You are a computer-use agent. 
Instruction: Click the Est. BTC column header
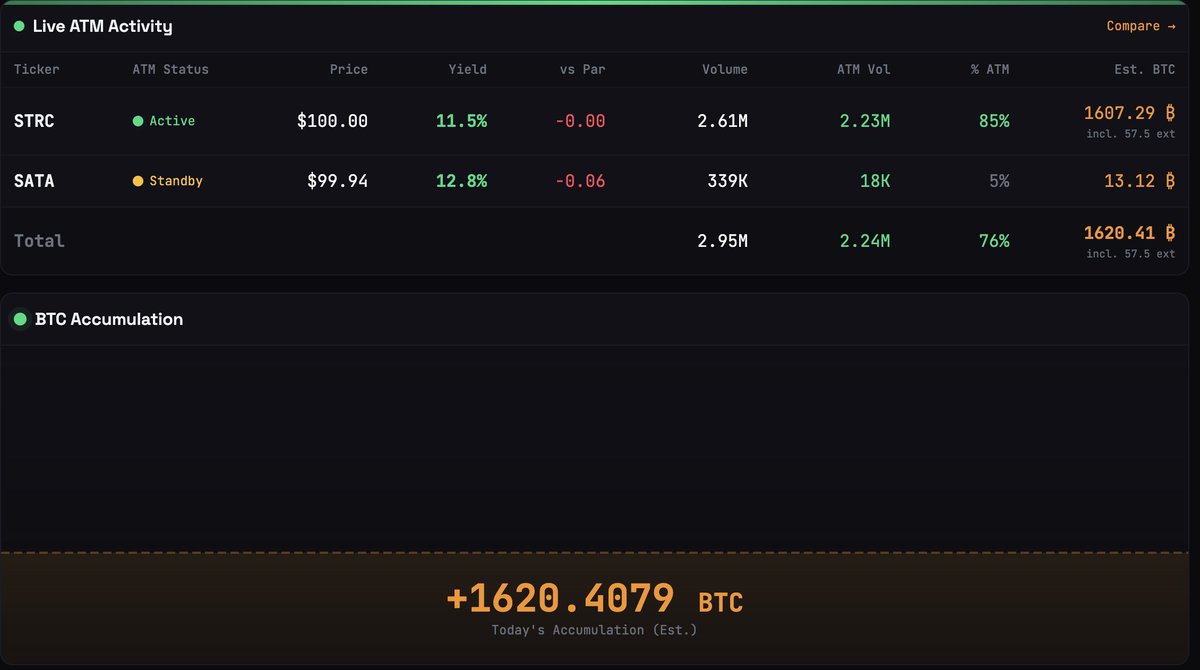point(1145,69)
